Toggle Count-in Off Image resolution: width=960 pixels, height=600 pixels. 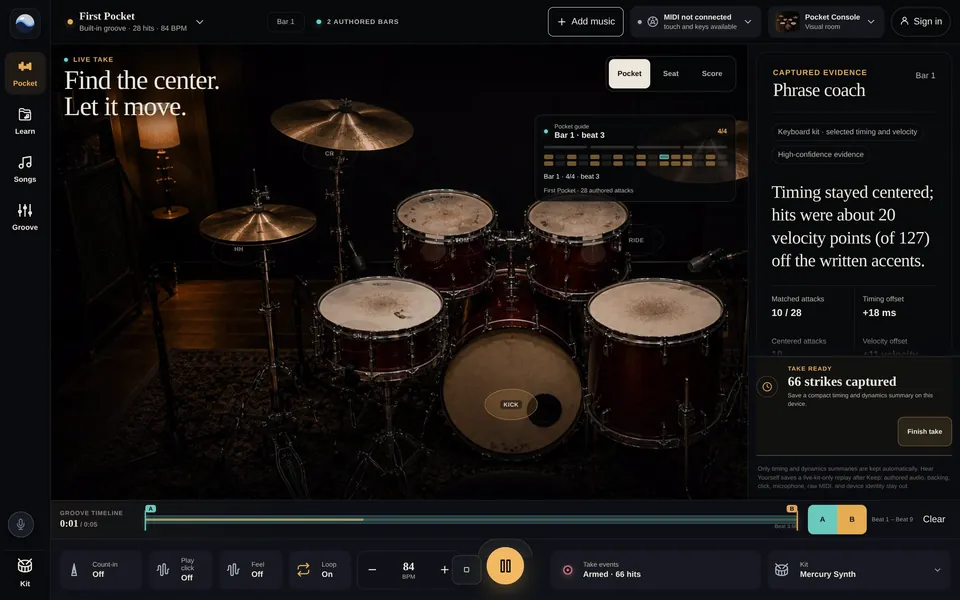coord(101,569)
